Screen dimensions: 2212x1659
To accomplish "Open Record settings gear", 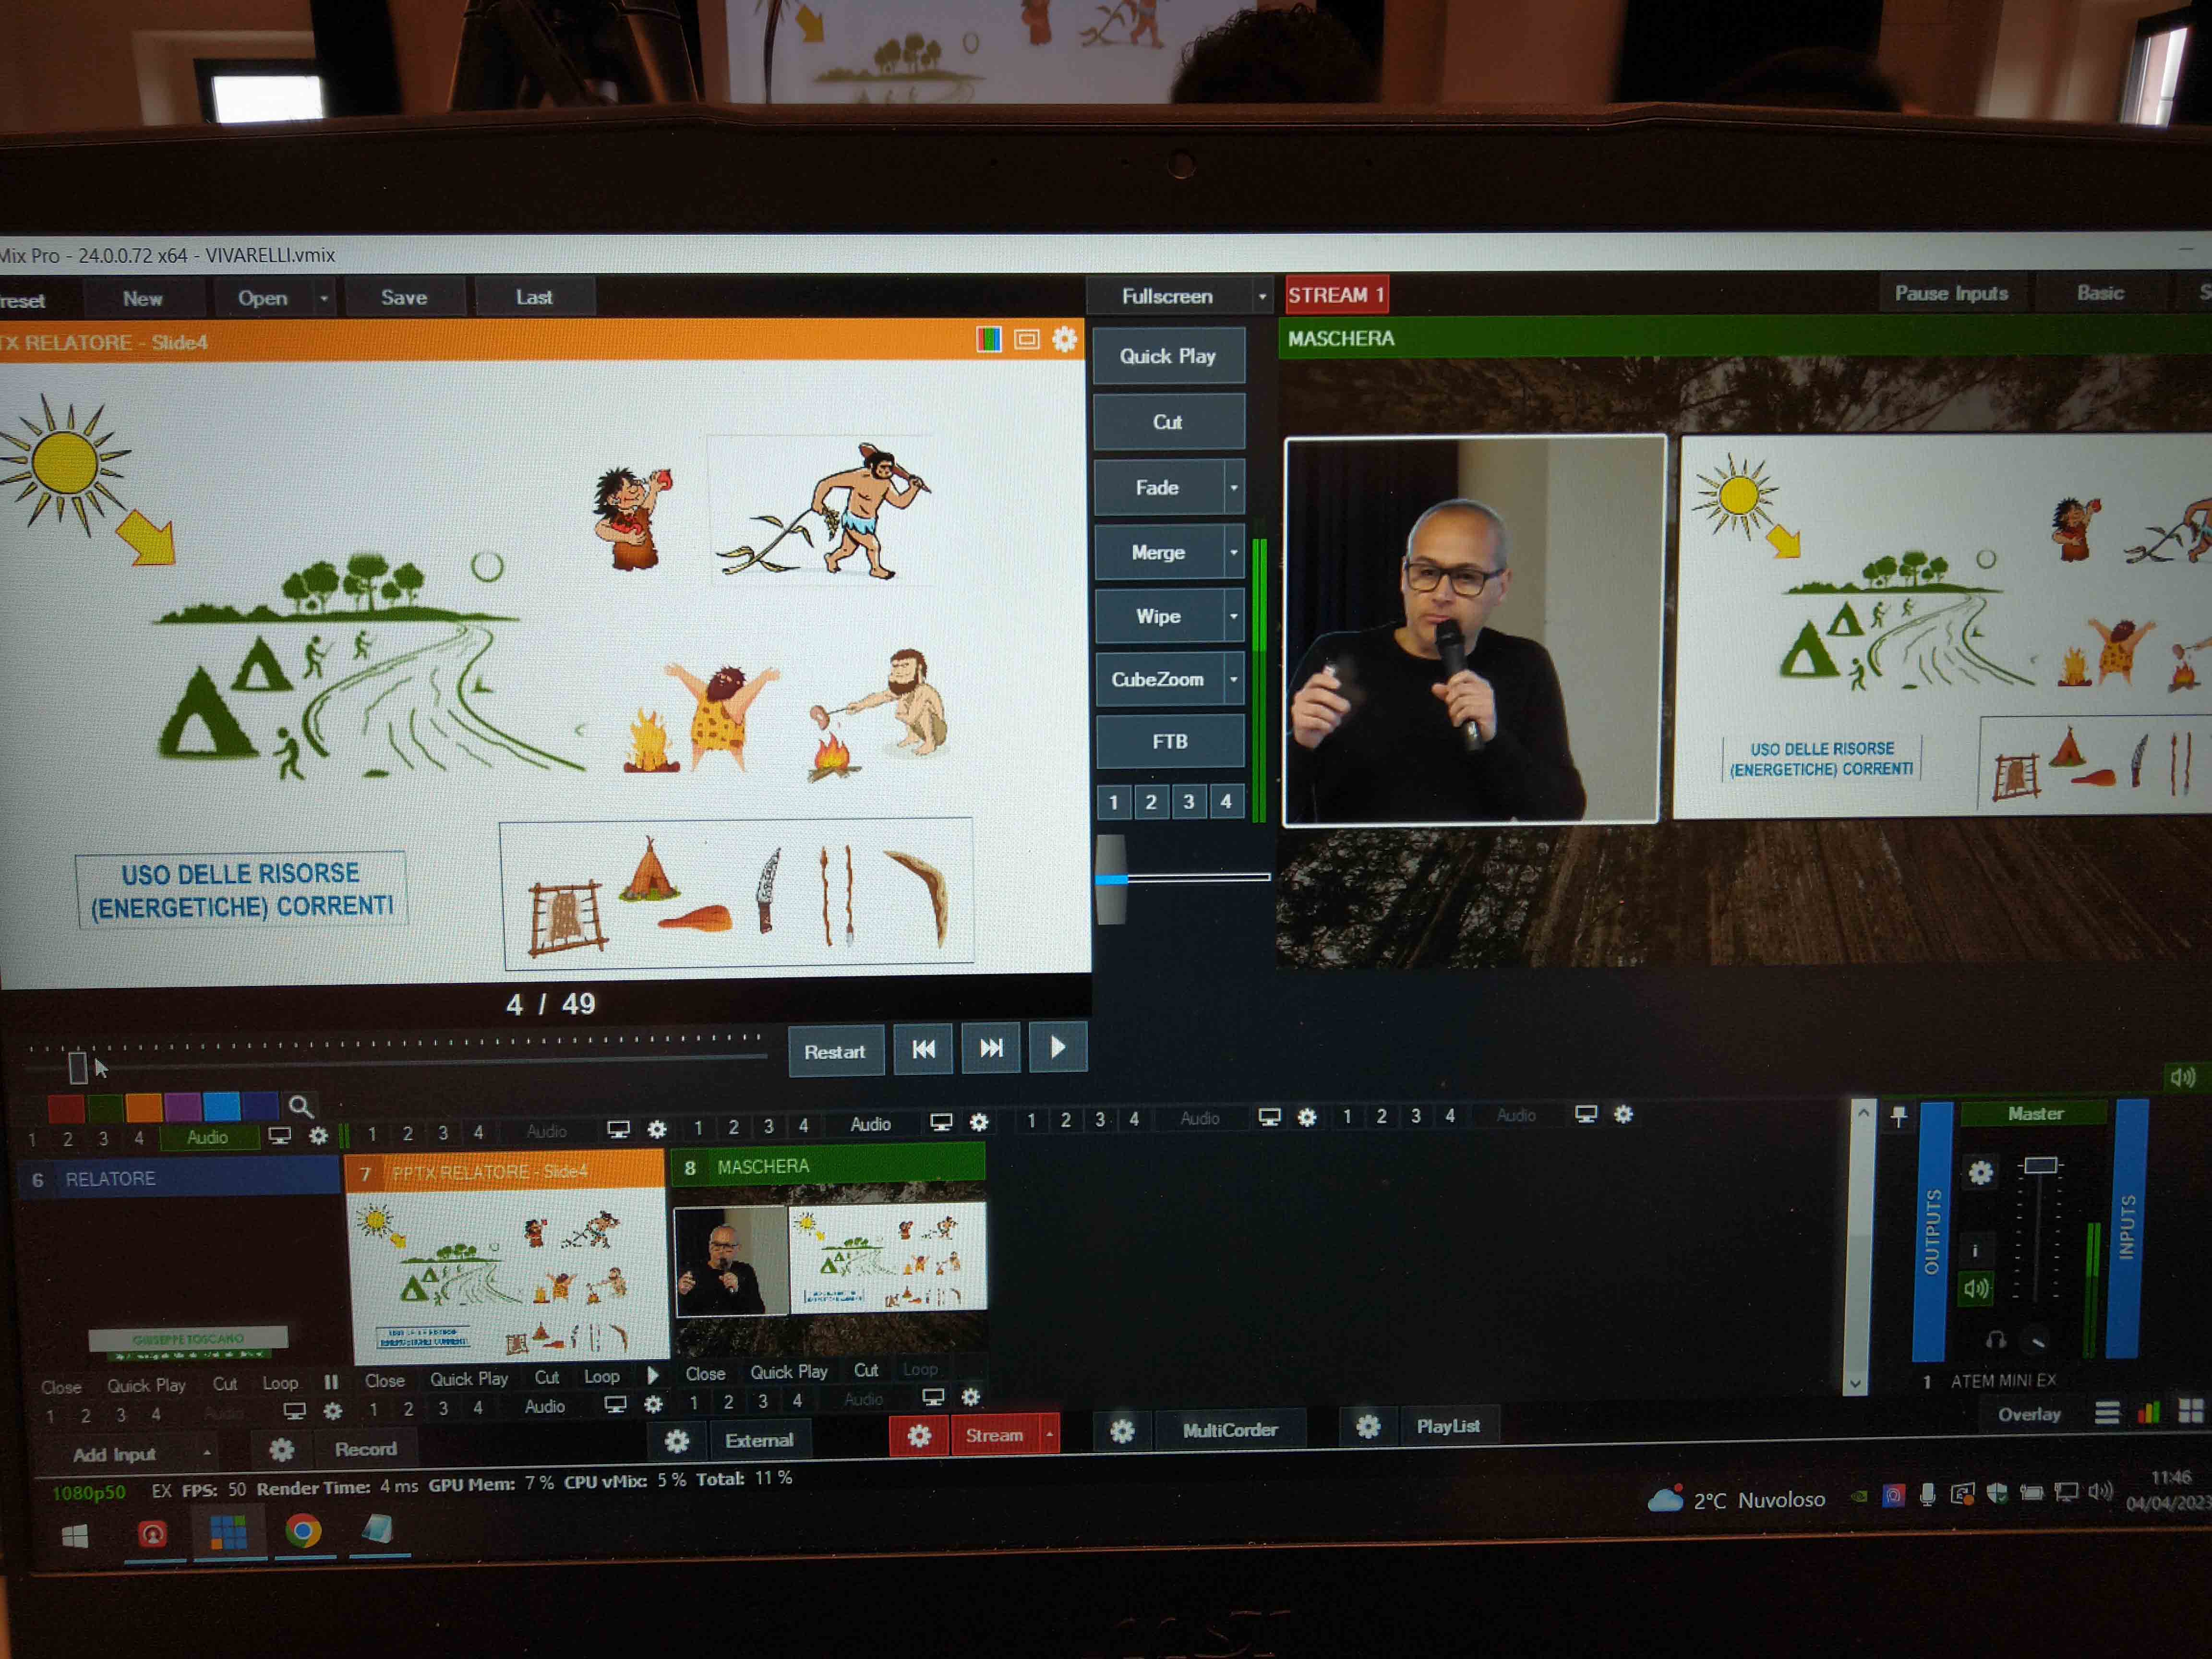I will 282,1449.
